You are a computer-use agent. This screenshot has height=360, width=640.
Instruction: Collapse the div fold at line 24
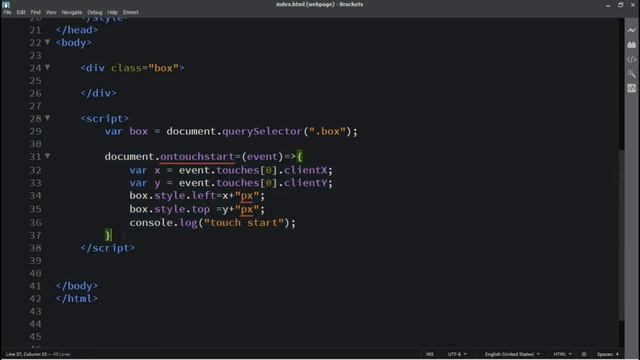[47, 67]
